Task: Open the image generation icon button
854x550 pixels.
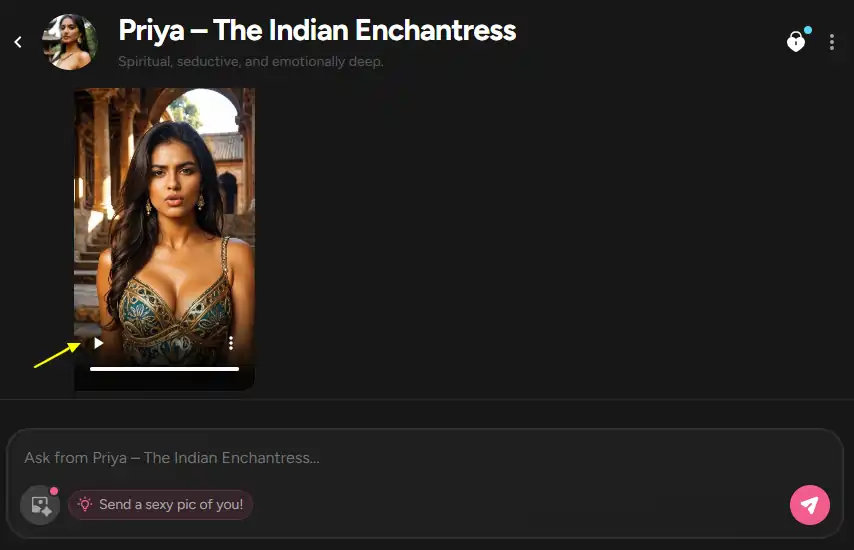Action: pos(40,505)
